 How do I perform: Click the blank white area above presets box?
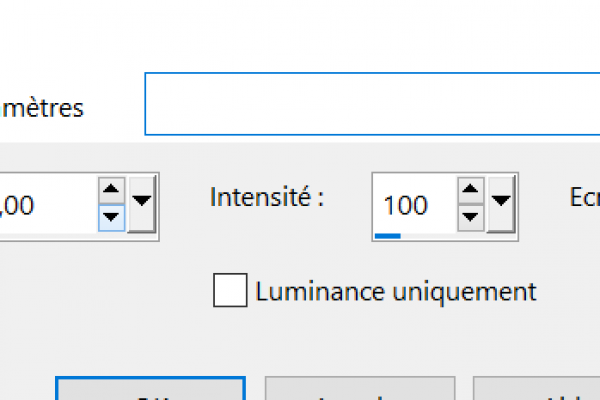click(x=300, y=34)
